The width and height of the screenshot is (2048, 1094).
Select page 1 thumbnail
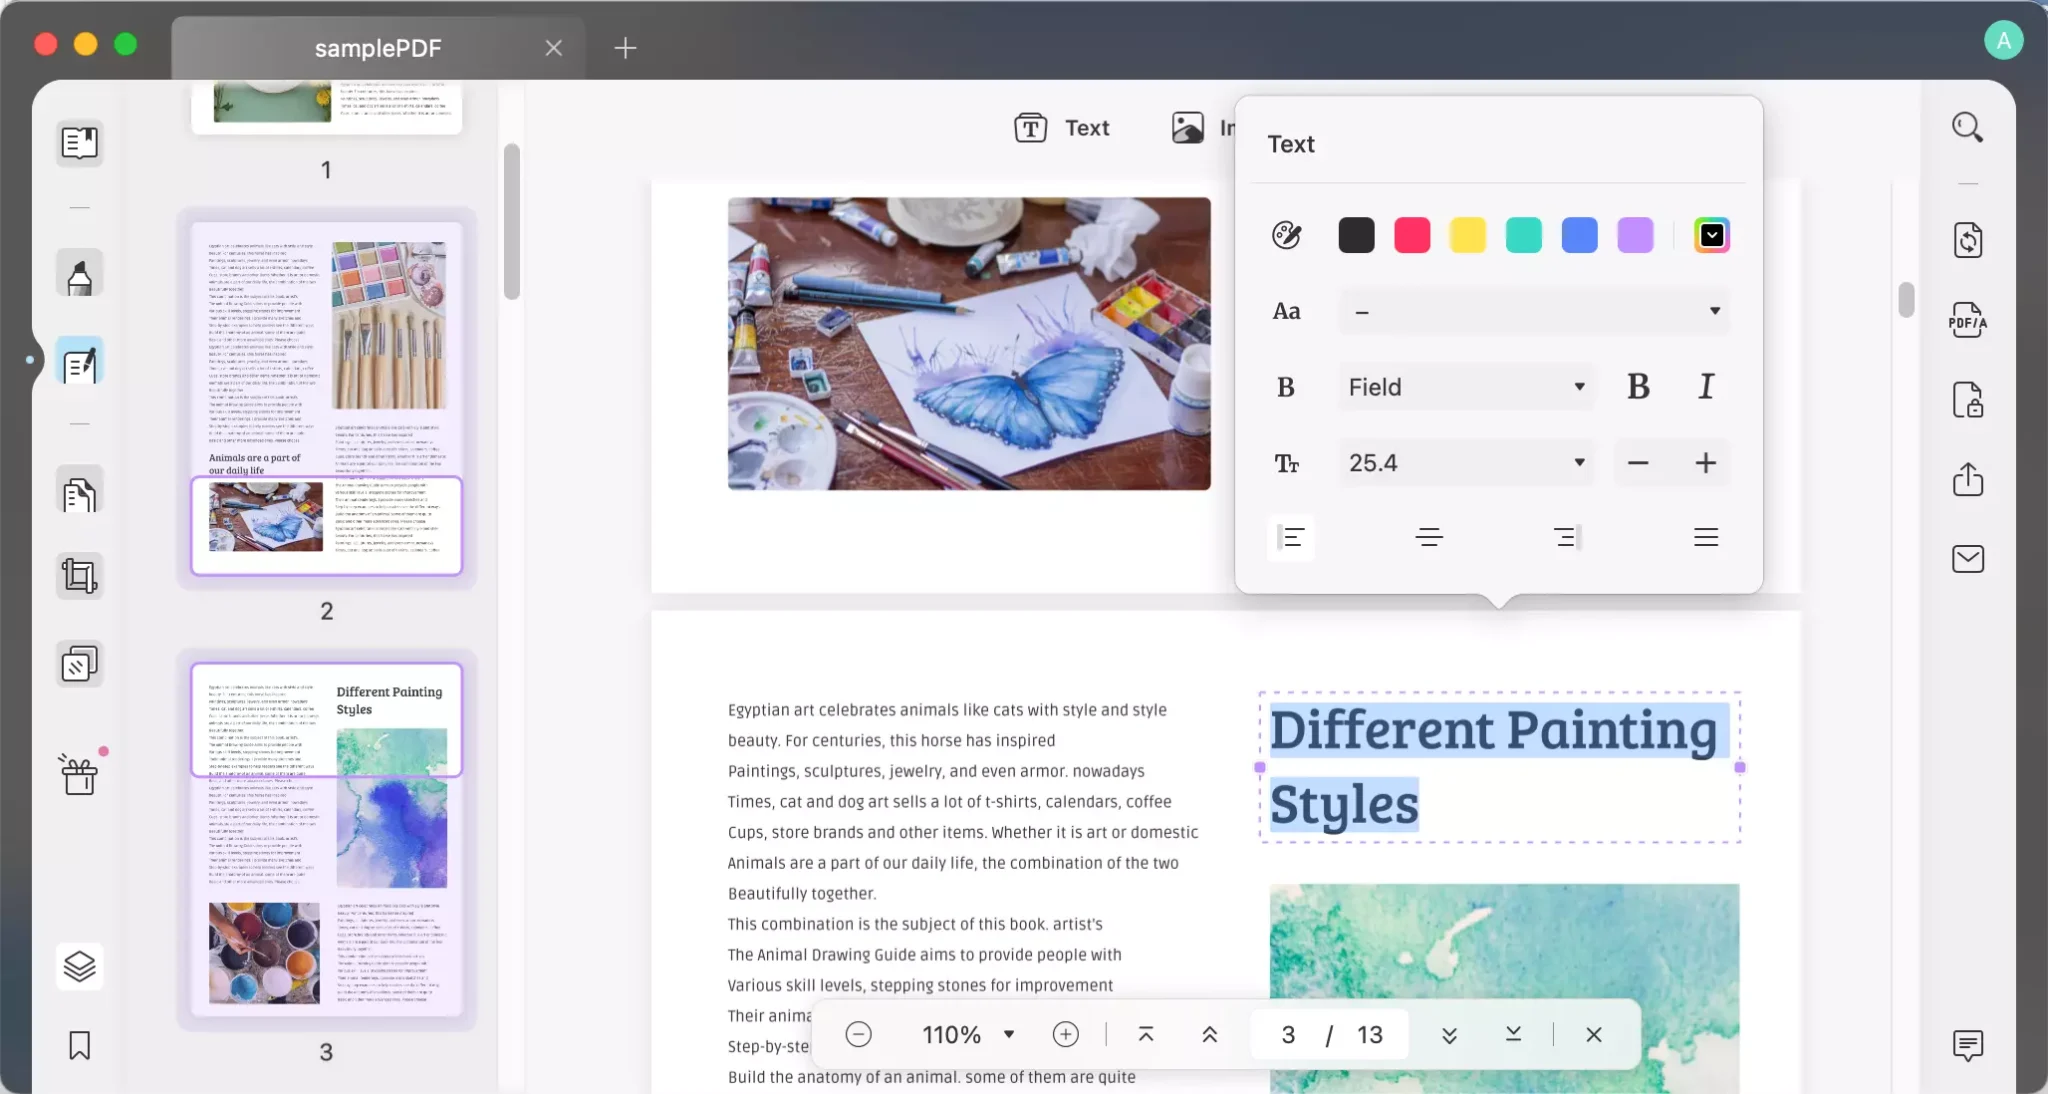point(326,106)
